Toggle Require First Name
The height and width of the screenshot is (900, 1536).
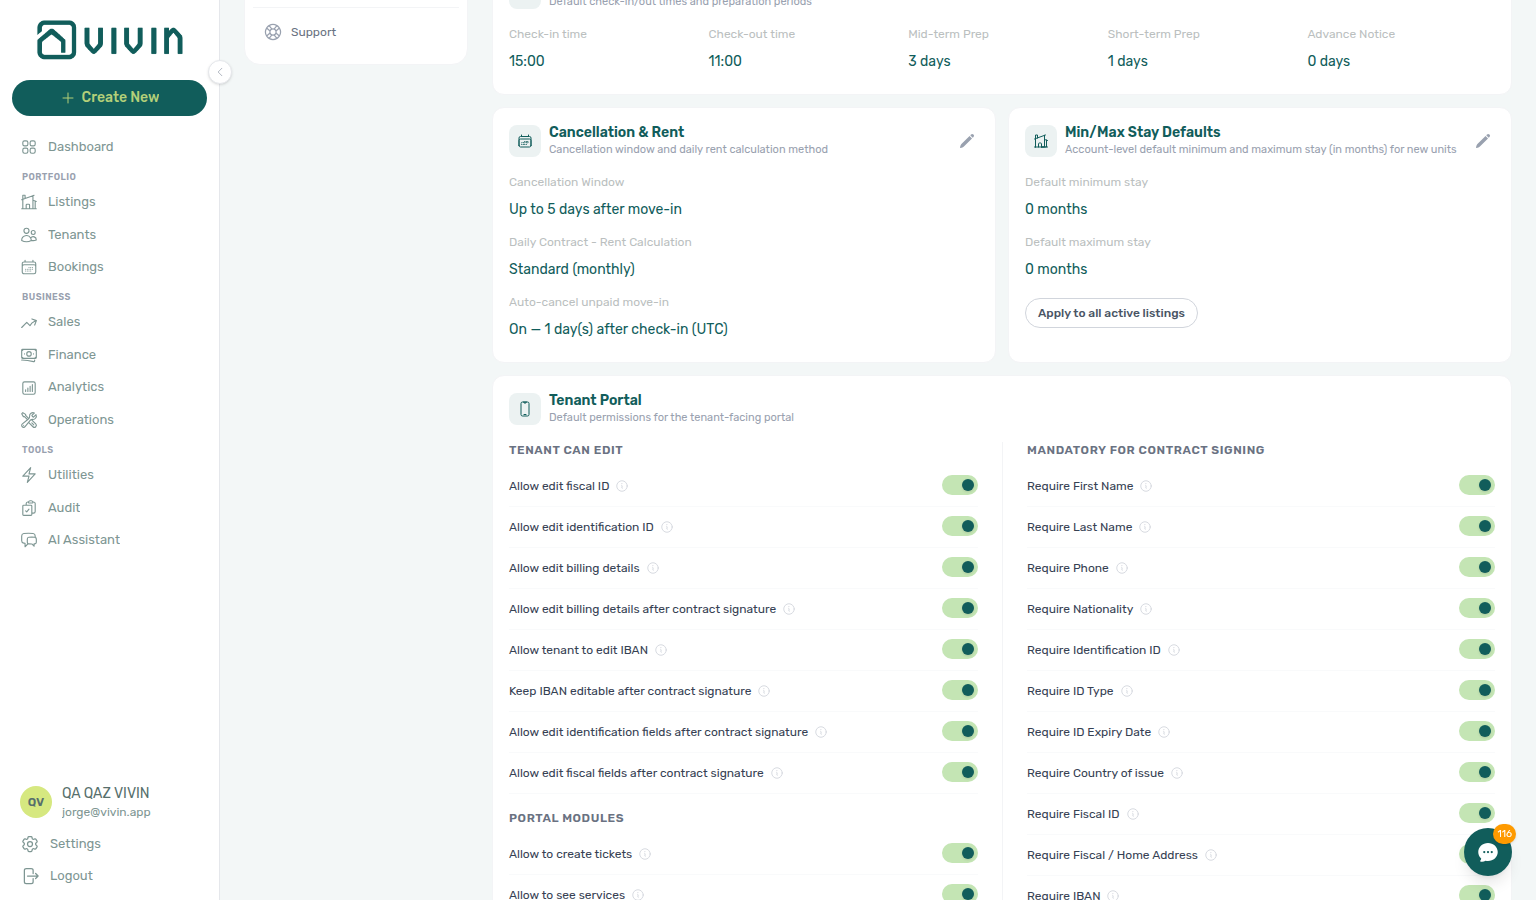tap(1477, 486)
